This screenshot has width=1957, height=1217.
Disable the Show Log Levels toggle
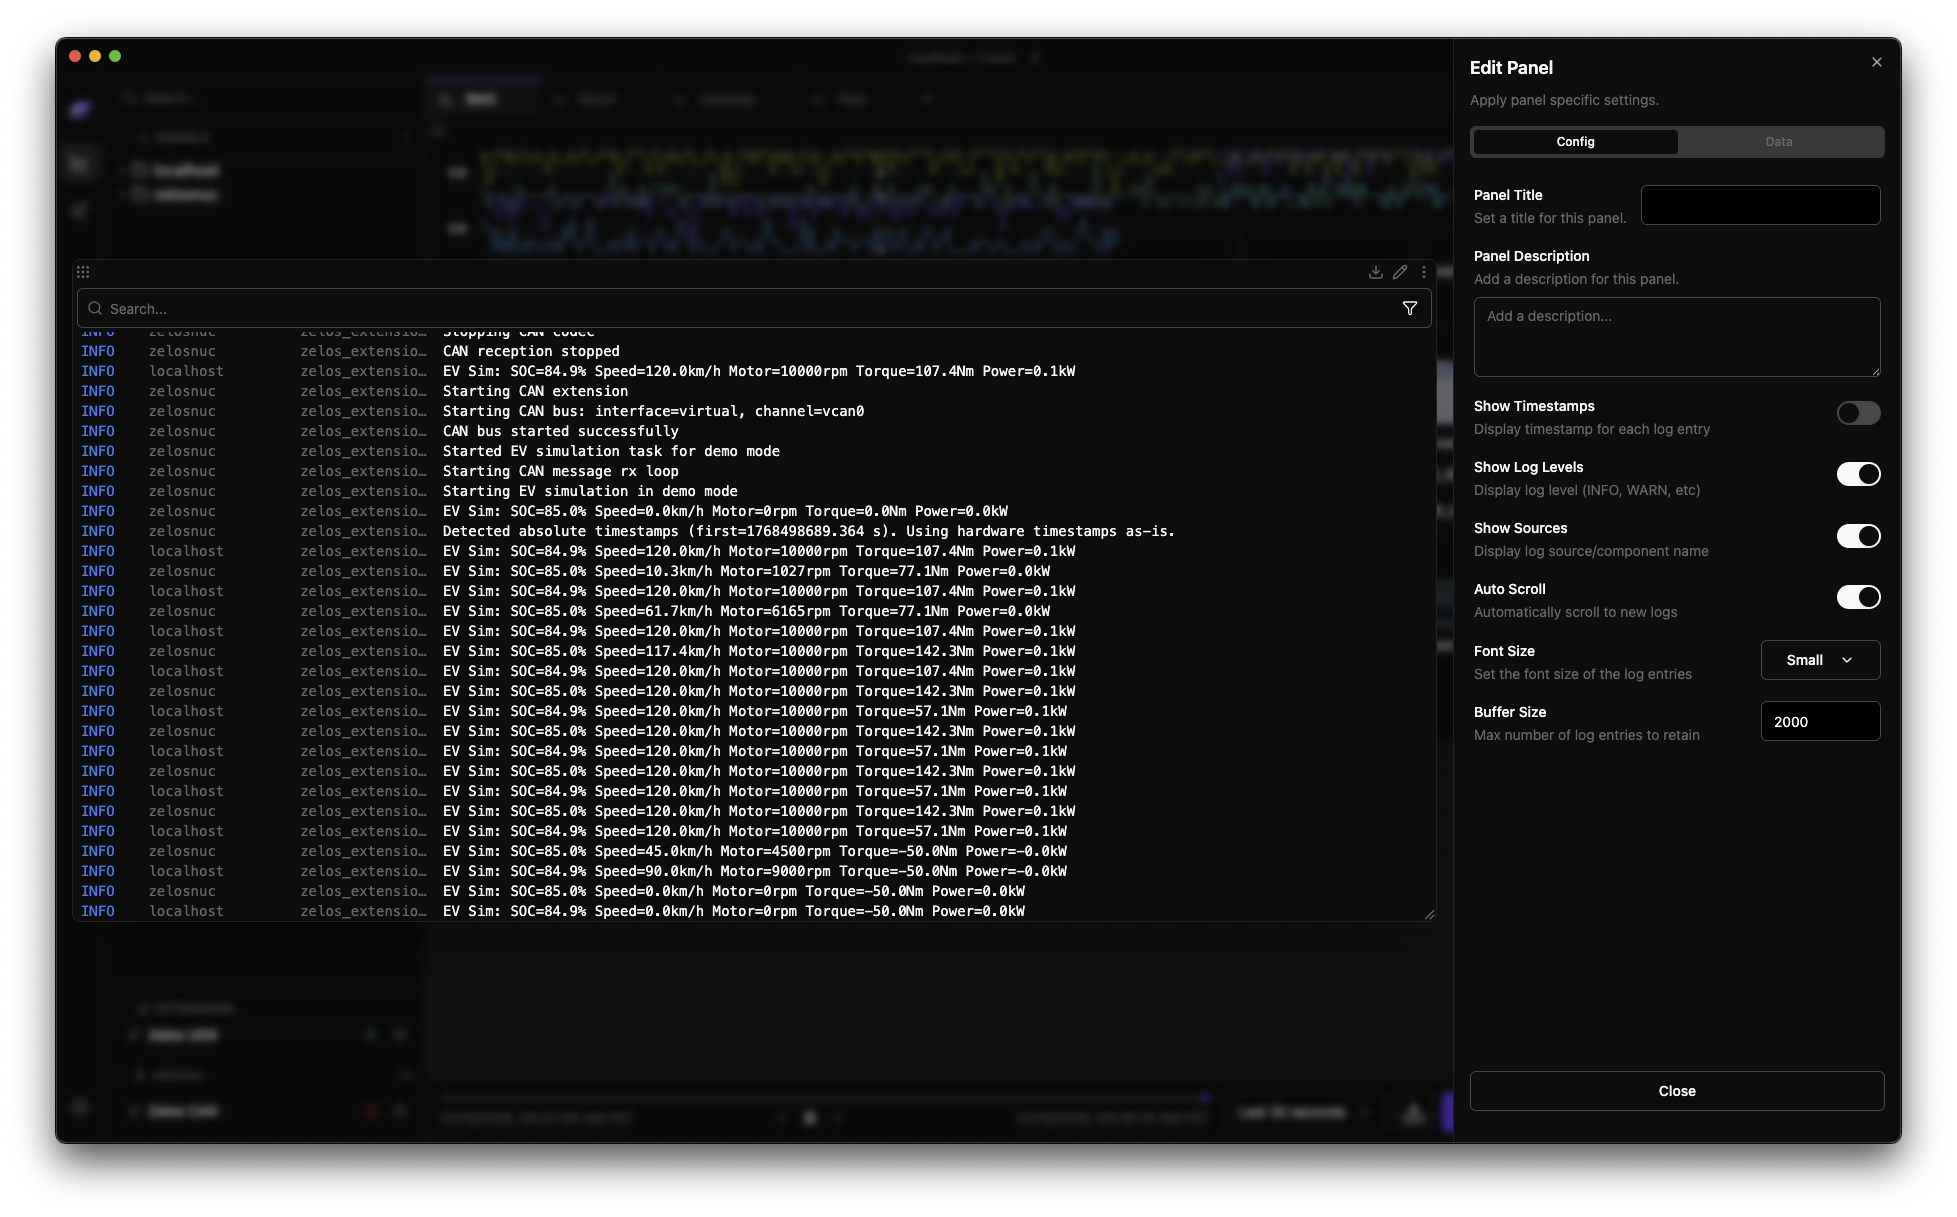click(1858, 474)
